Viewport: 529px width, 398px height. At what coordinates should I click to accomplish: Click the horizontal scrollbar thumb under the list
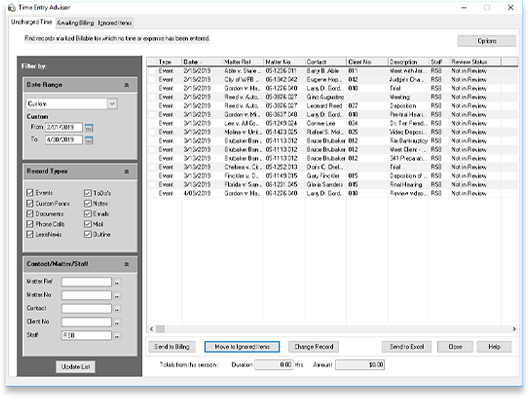(x=161, y=329)
